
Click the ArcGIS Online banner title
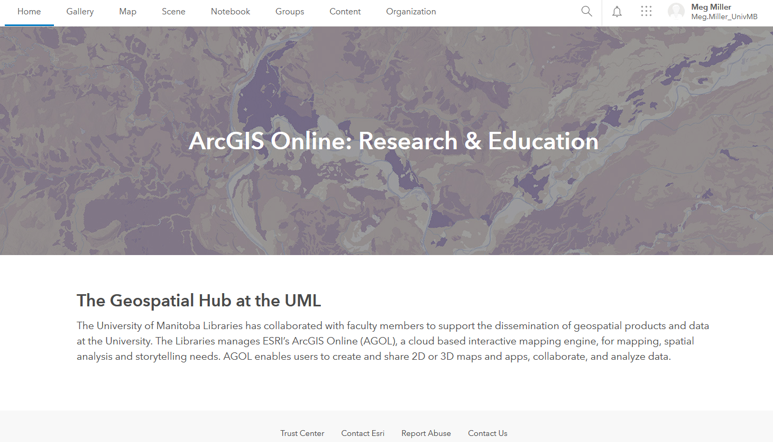point(393,141)
